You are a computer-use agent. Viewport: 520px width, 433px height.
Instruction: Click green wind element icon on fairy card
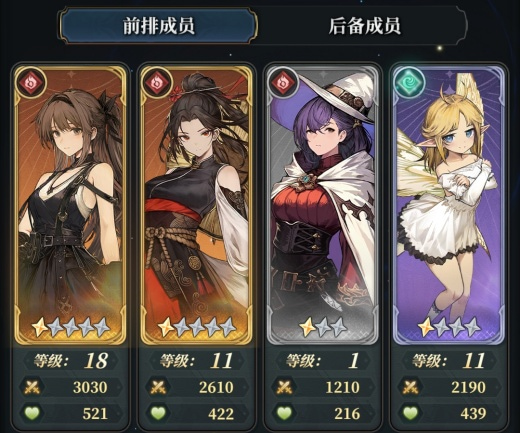click(x=409, y=82)
